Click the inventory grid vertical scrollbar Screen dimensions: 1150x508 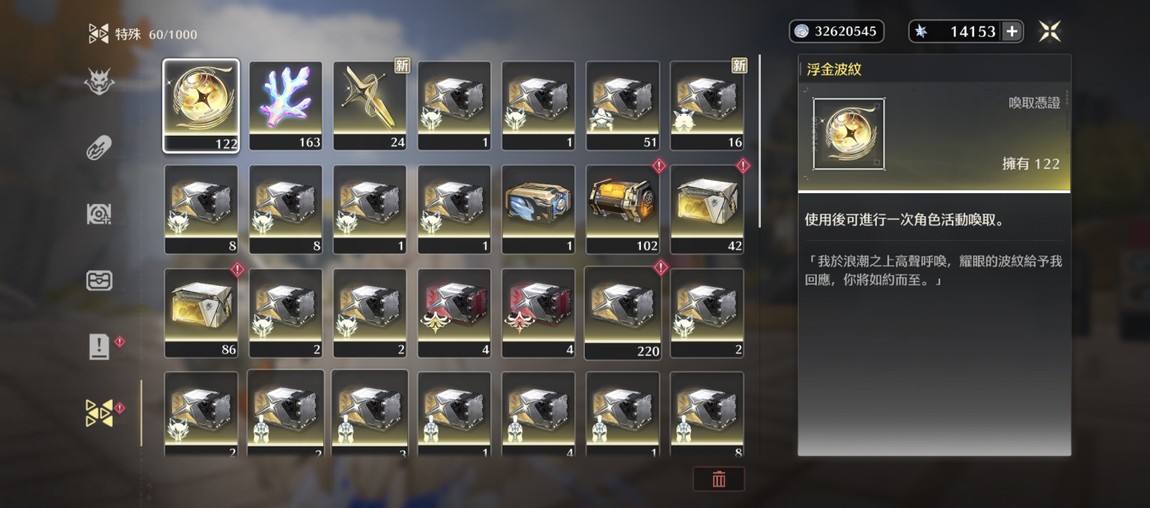[760, 141]
